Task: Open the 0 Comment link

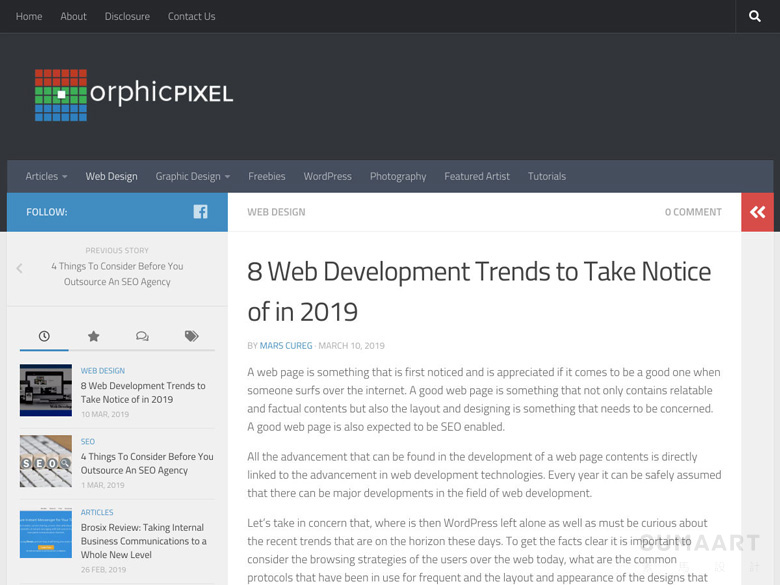Action: (x=693, y=212)
